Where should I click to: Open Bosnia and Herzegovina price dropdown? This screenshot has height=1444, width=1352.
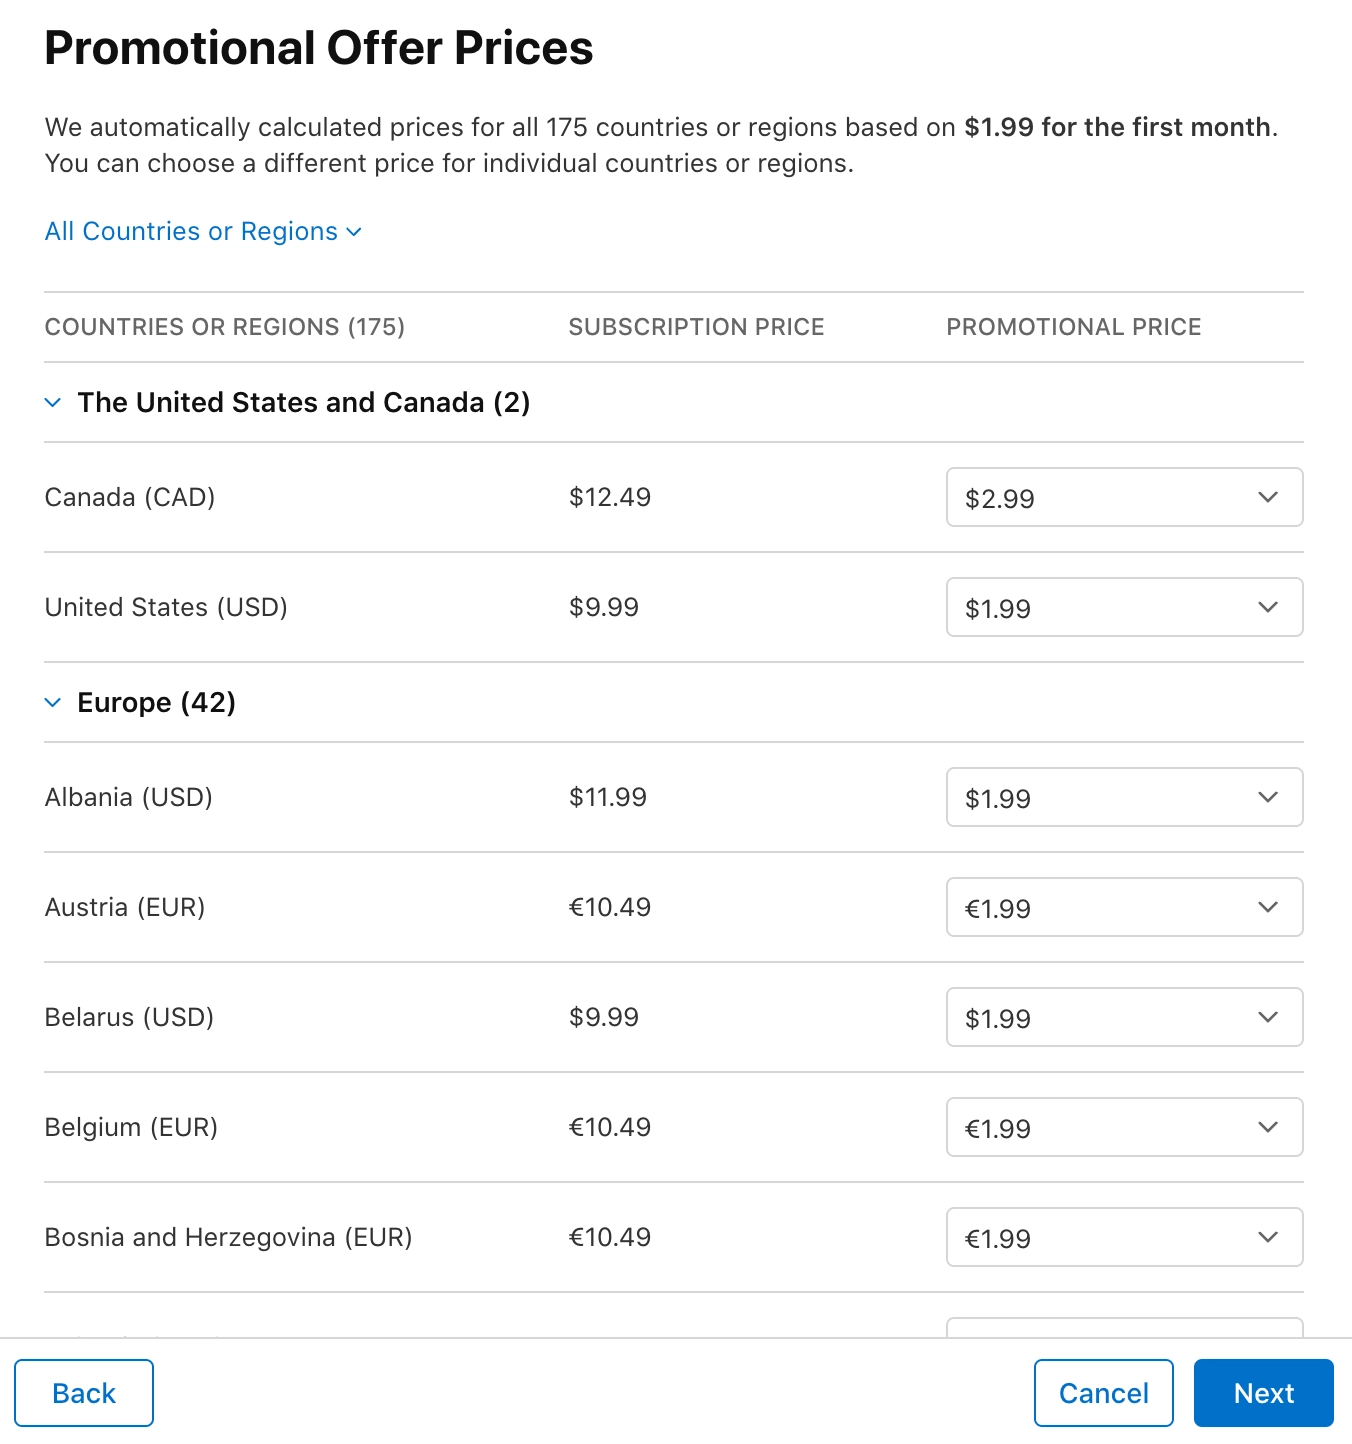tap(1124, 1237)
